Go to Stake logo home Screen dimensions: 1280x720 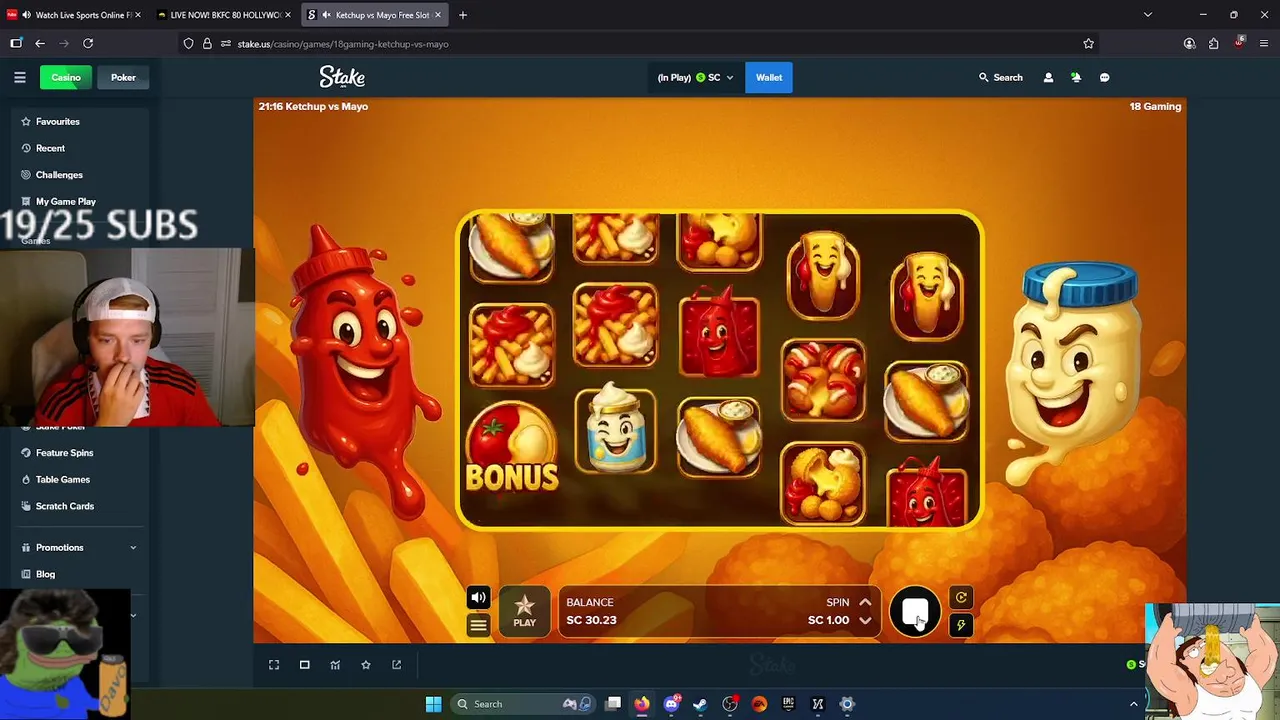tap(342, 77)
